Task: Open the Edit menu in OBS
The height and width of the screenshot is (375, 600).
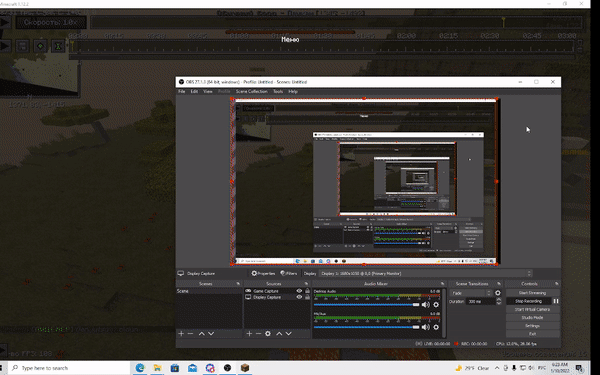Action: [x=194, y=91]
